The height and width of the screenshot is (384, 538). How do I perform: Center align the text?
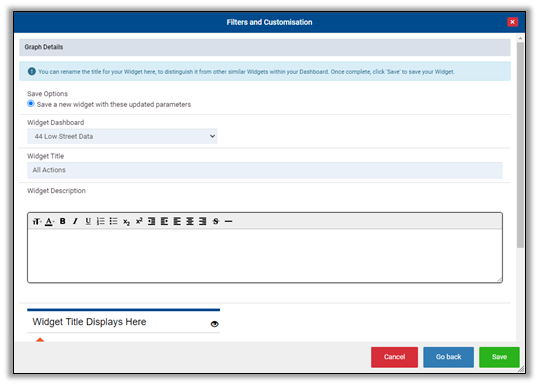click(190, 221)
